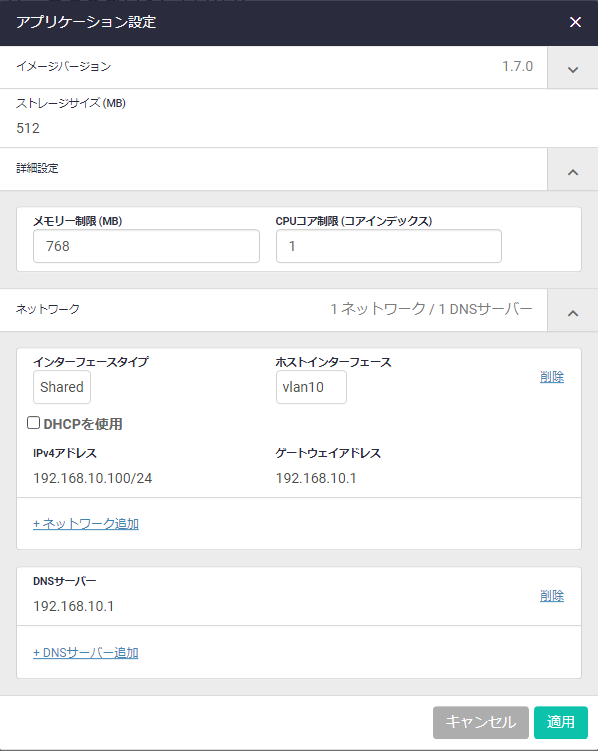Click the キャンセル button

coord(481,722)
